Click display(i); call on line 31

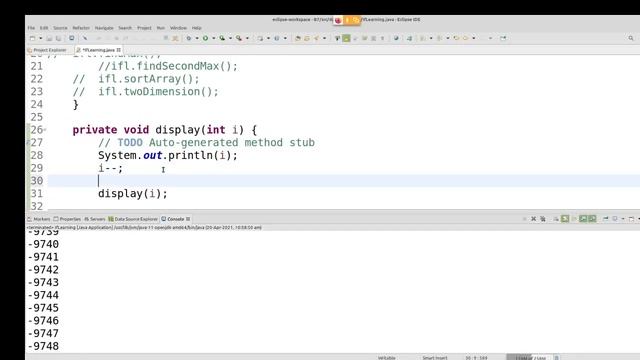point(133,193)
